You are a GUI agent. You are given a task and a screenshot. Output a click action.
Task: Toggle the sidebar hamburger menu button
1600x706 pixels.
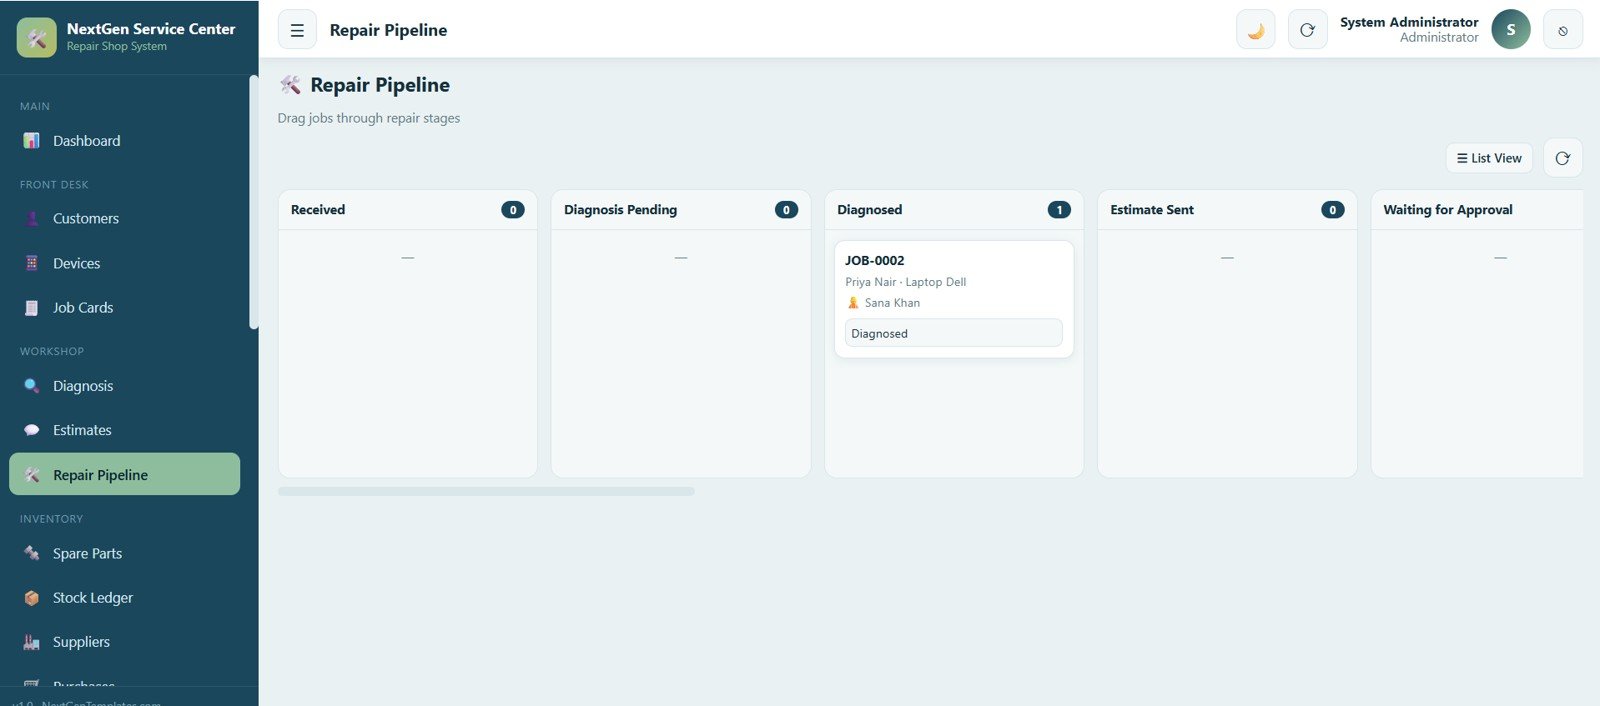tap(297, 30)
